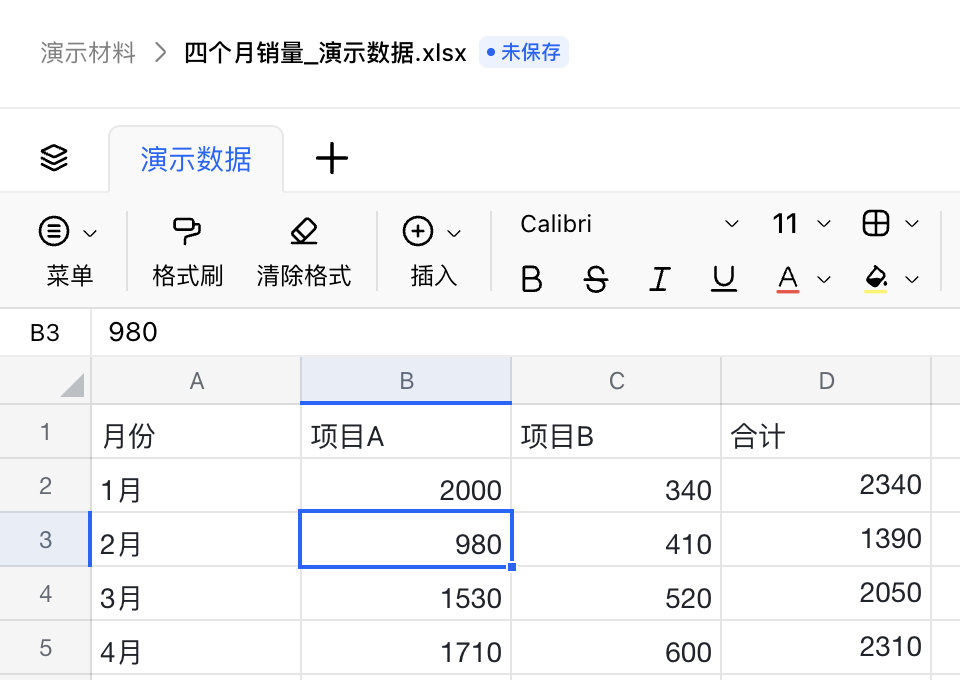Screen dimensions: 960x680
Task: Click the 2月 cell
Action: (196, 539)
